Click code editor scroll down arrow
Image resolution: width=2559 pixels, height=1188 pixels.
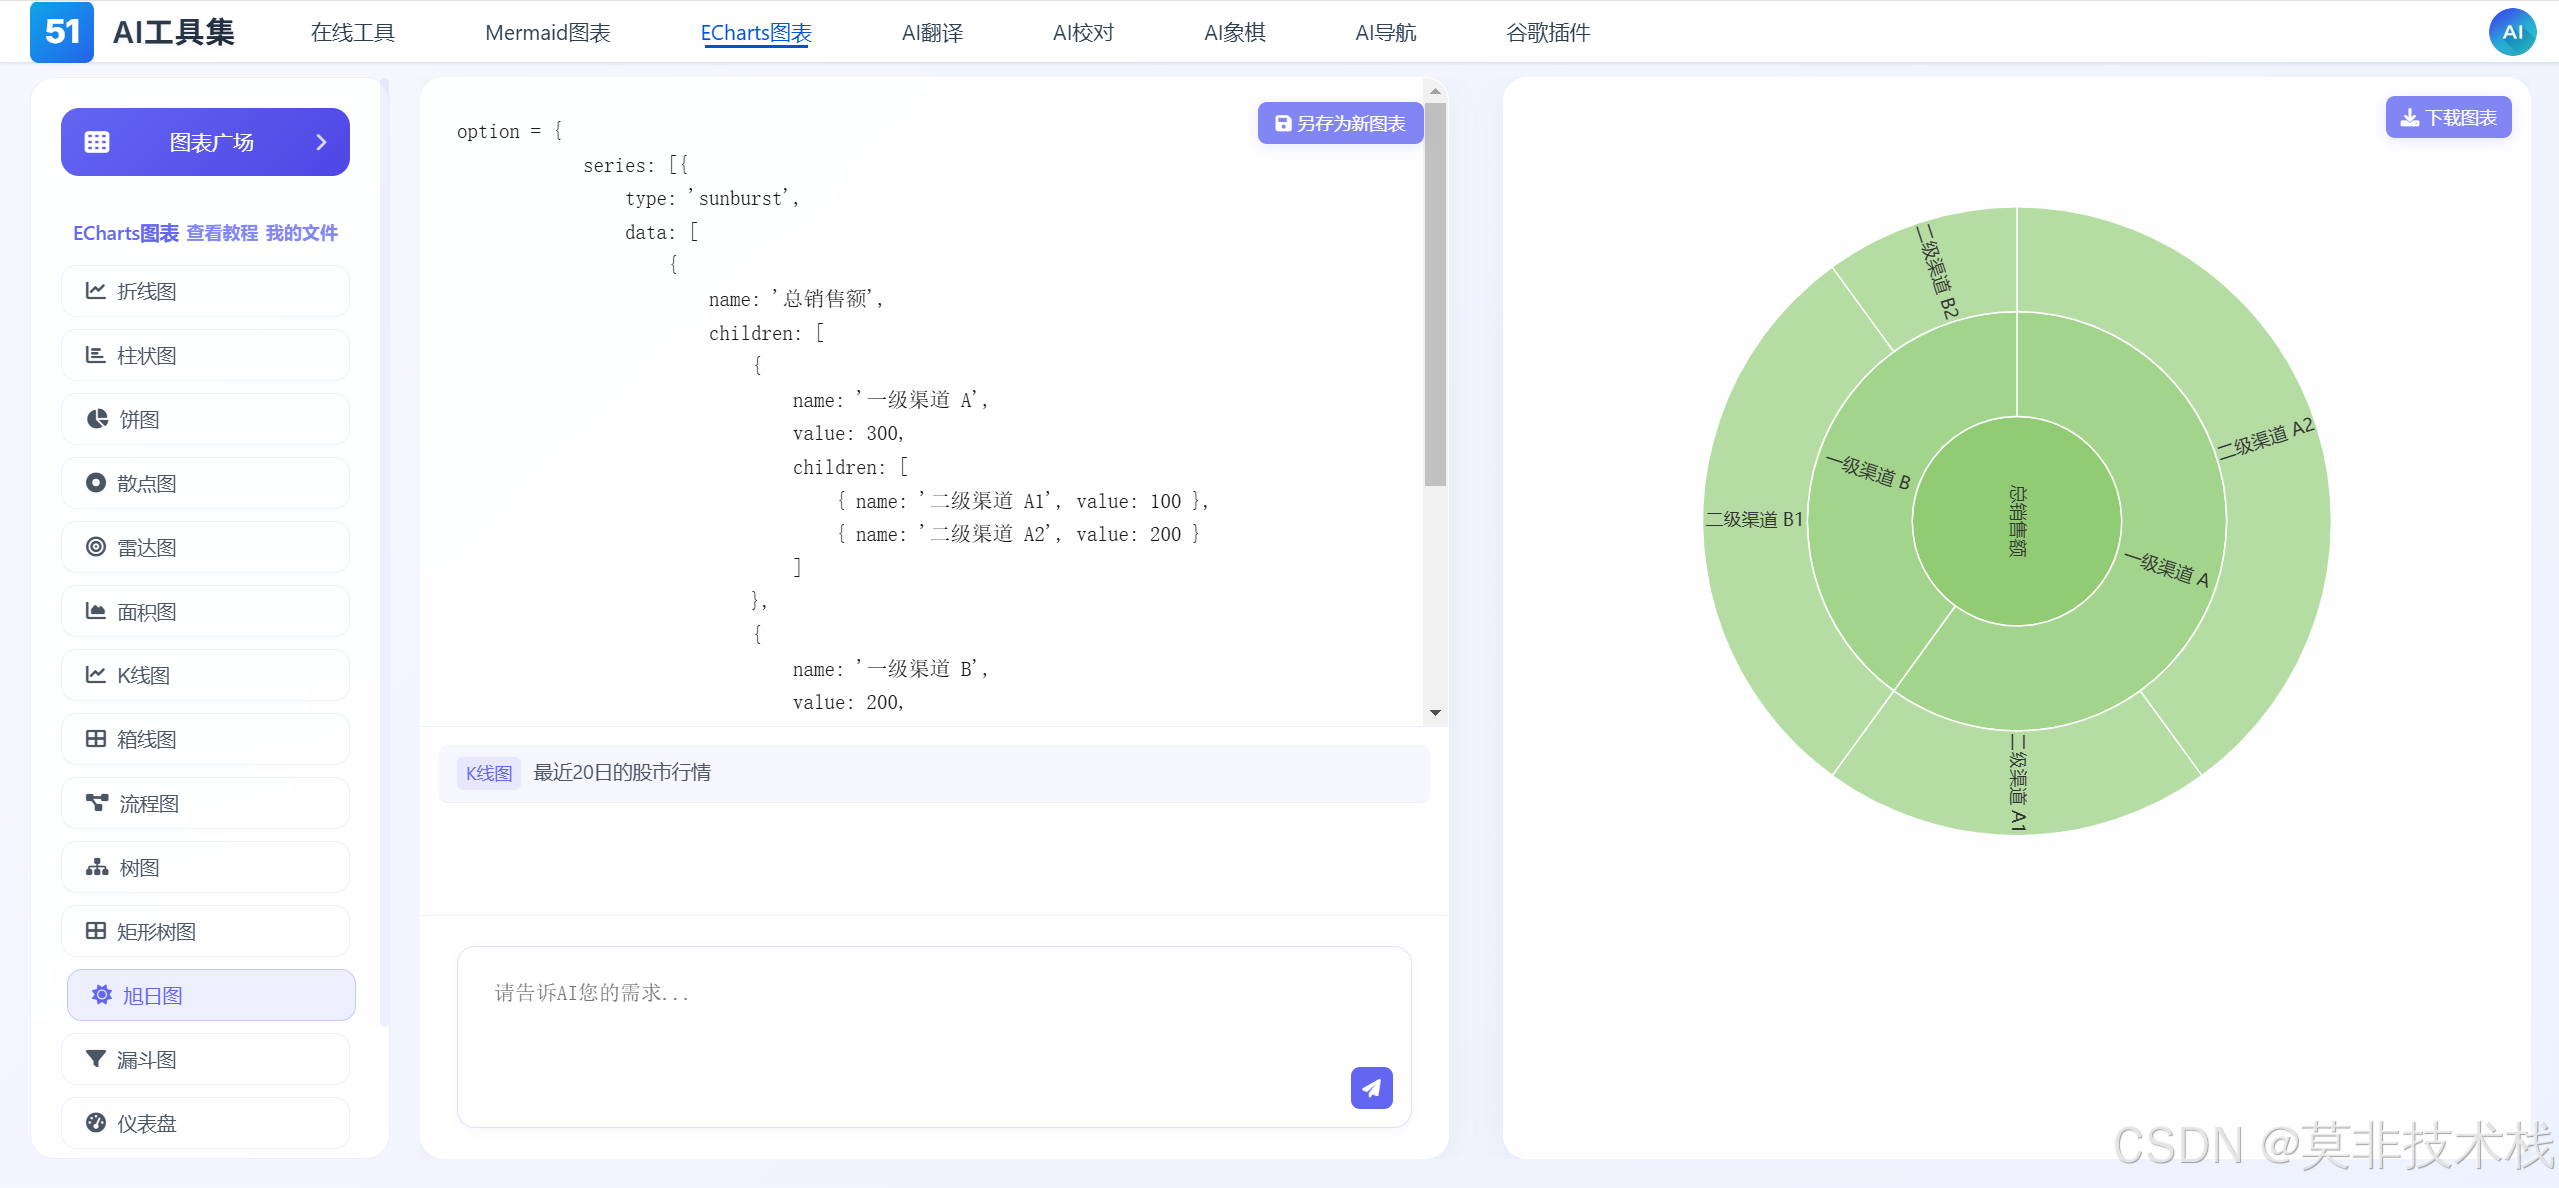1435,713
